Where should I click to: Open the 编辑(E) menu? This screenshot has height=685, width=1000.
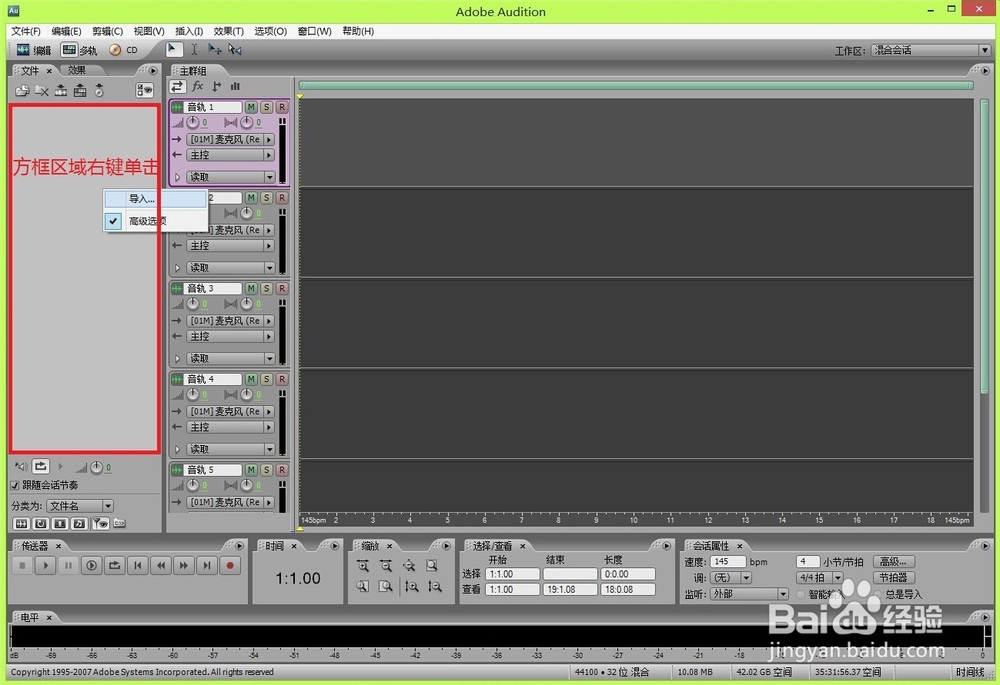66,31
